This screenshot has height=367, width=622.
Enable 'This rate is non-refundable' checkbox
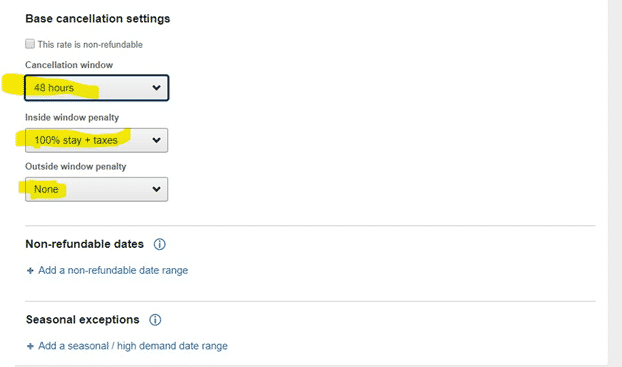[x=30, y=44]
